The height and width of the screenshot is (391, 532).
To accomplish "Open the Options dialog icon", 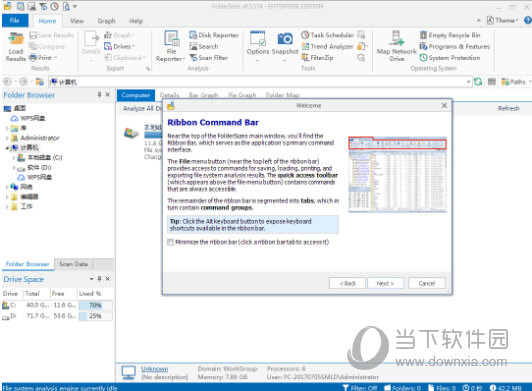I will coord(258,38).
